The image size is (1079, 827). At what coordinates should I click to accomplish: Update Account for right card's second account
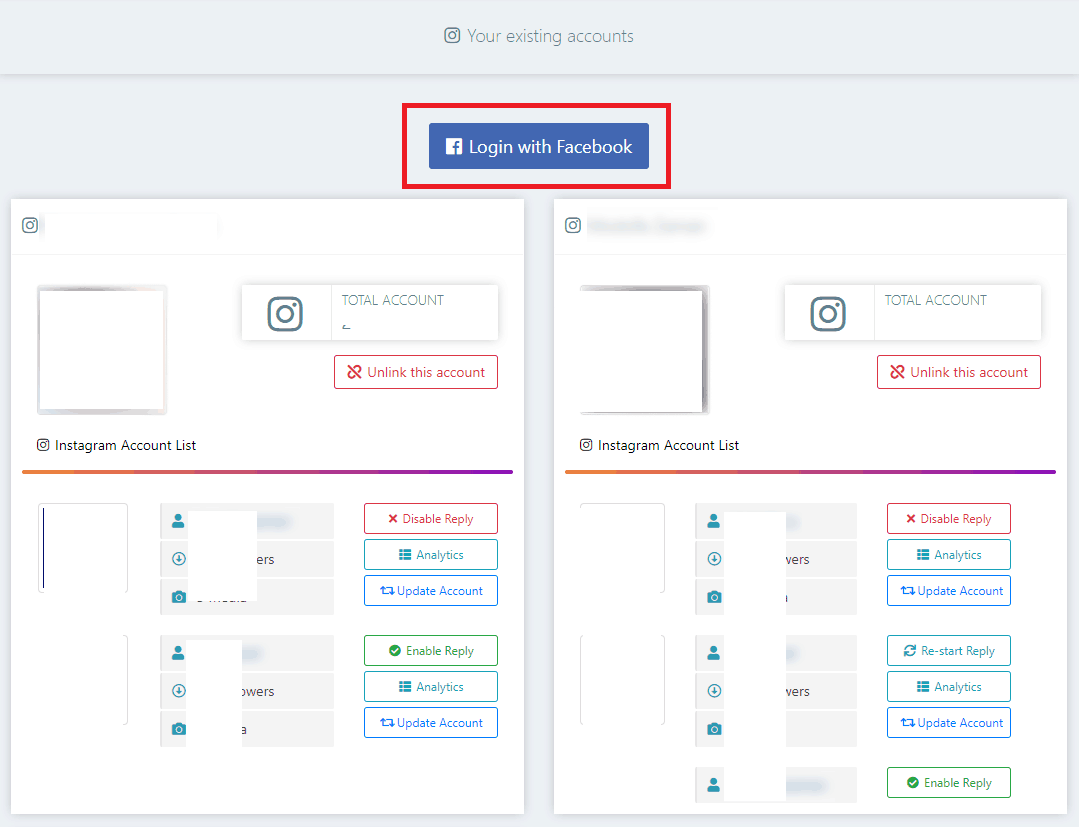click(949, 722)
